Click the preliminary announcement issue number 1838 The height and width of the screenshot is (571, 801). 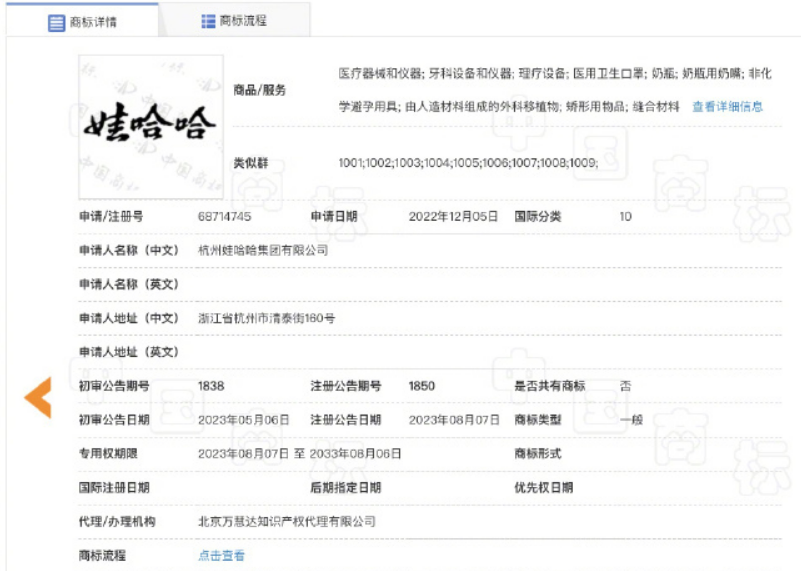211,386
